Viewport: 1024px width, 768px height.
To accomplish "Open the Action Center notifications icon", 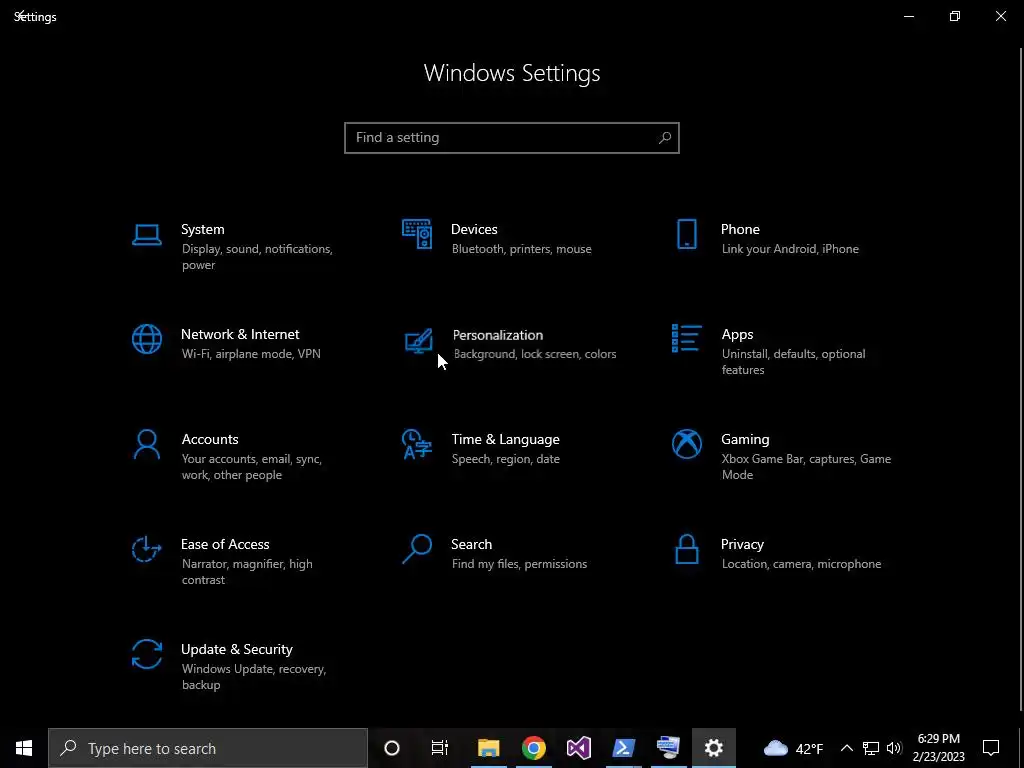I will click(991, 748).
